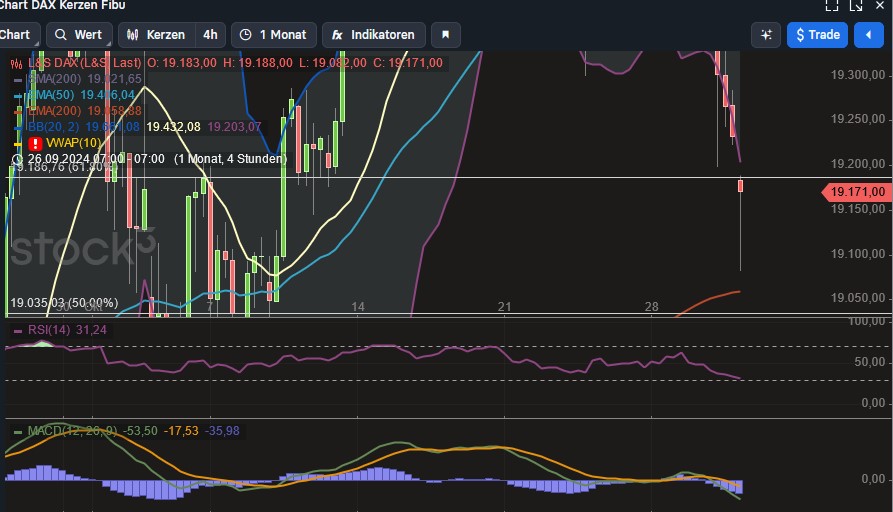Click the date label 21 on time axis
The width and height of the screenshot is (893, 512).
point(505,307)
